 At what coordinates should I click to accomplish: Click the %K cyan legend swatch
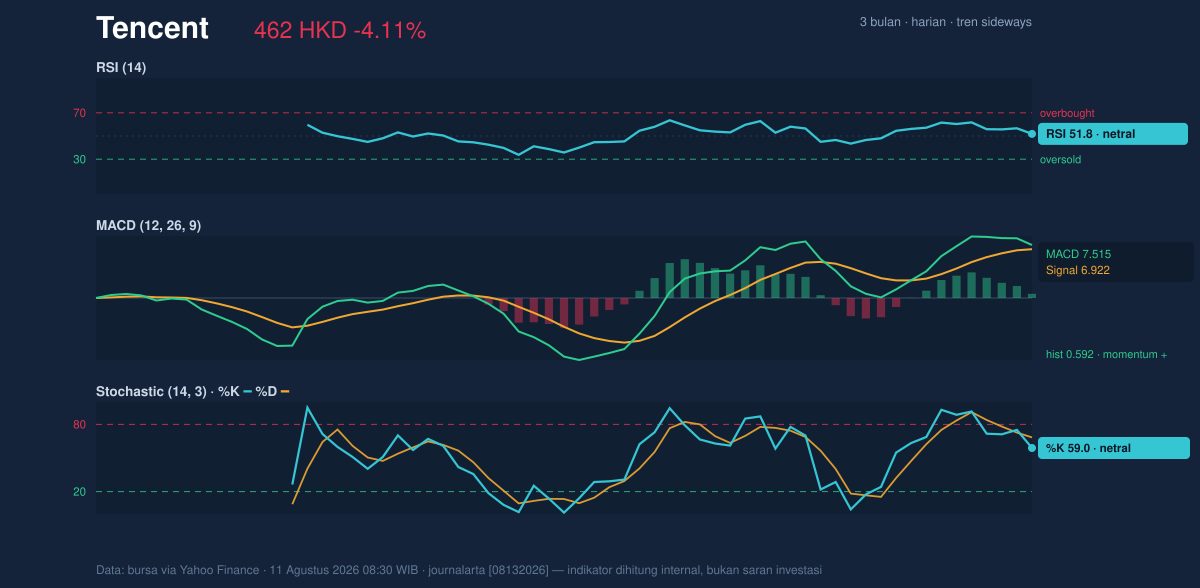pyautogui.click(x=247, y=392)
